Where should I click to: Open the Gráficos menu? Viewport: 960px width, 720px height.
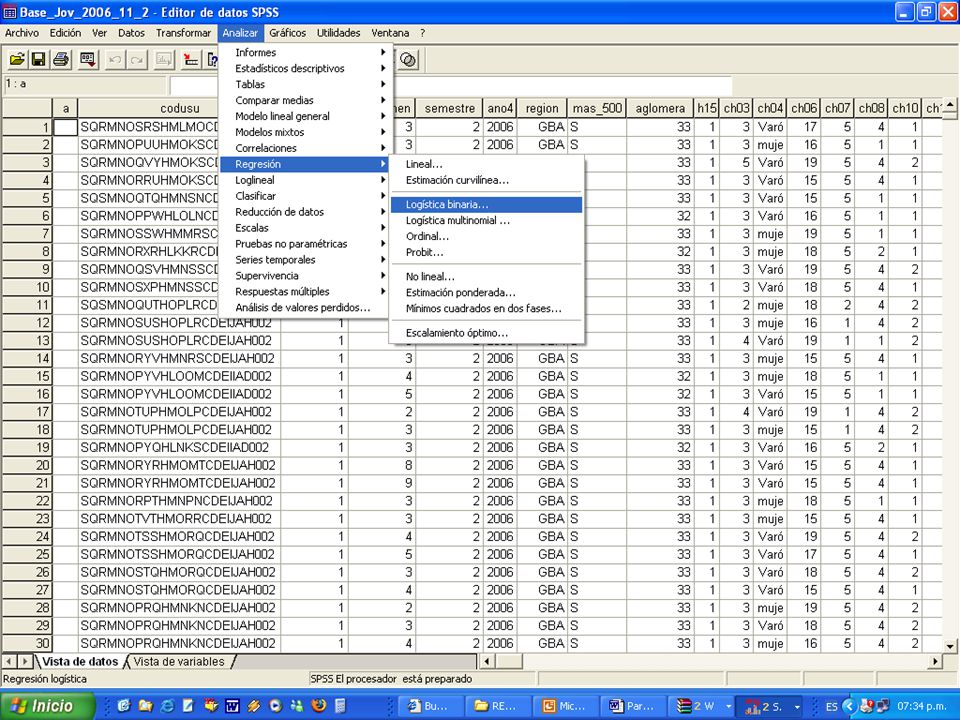287,33
